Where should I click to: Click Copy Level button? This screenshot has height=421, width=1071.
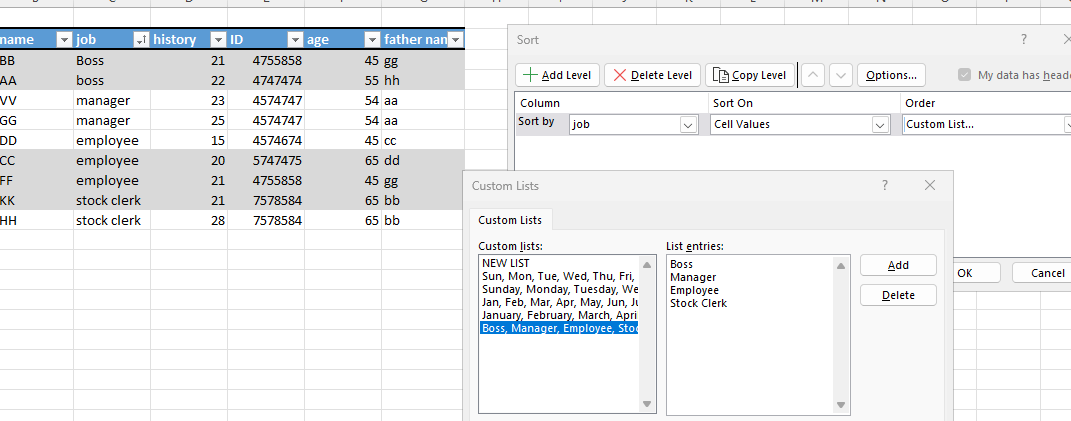point(749,75)
